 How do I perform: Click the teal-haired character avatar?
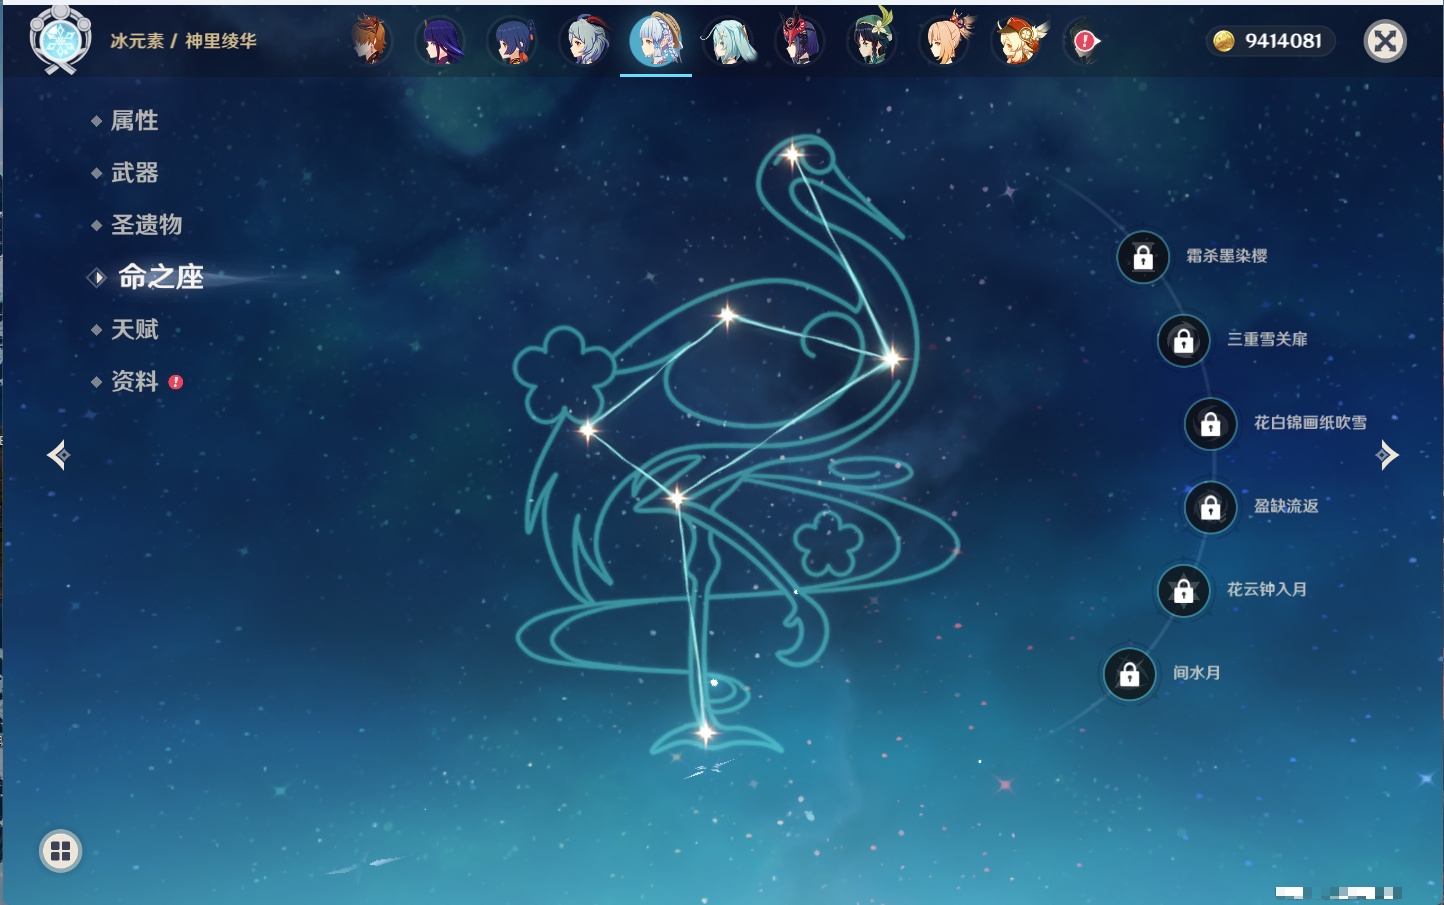pos(728,42)
